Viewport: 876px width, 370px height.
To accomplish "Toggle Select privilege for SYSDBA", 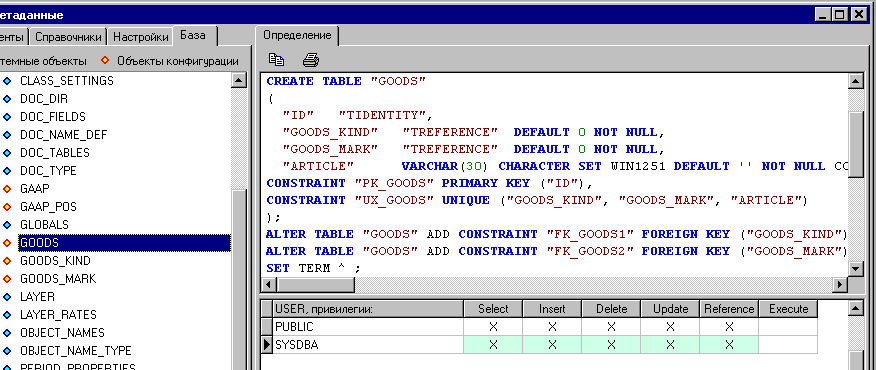I will 493,345.
